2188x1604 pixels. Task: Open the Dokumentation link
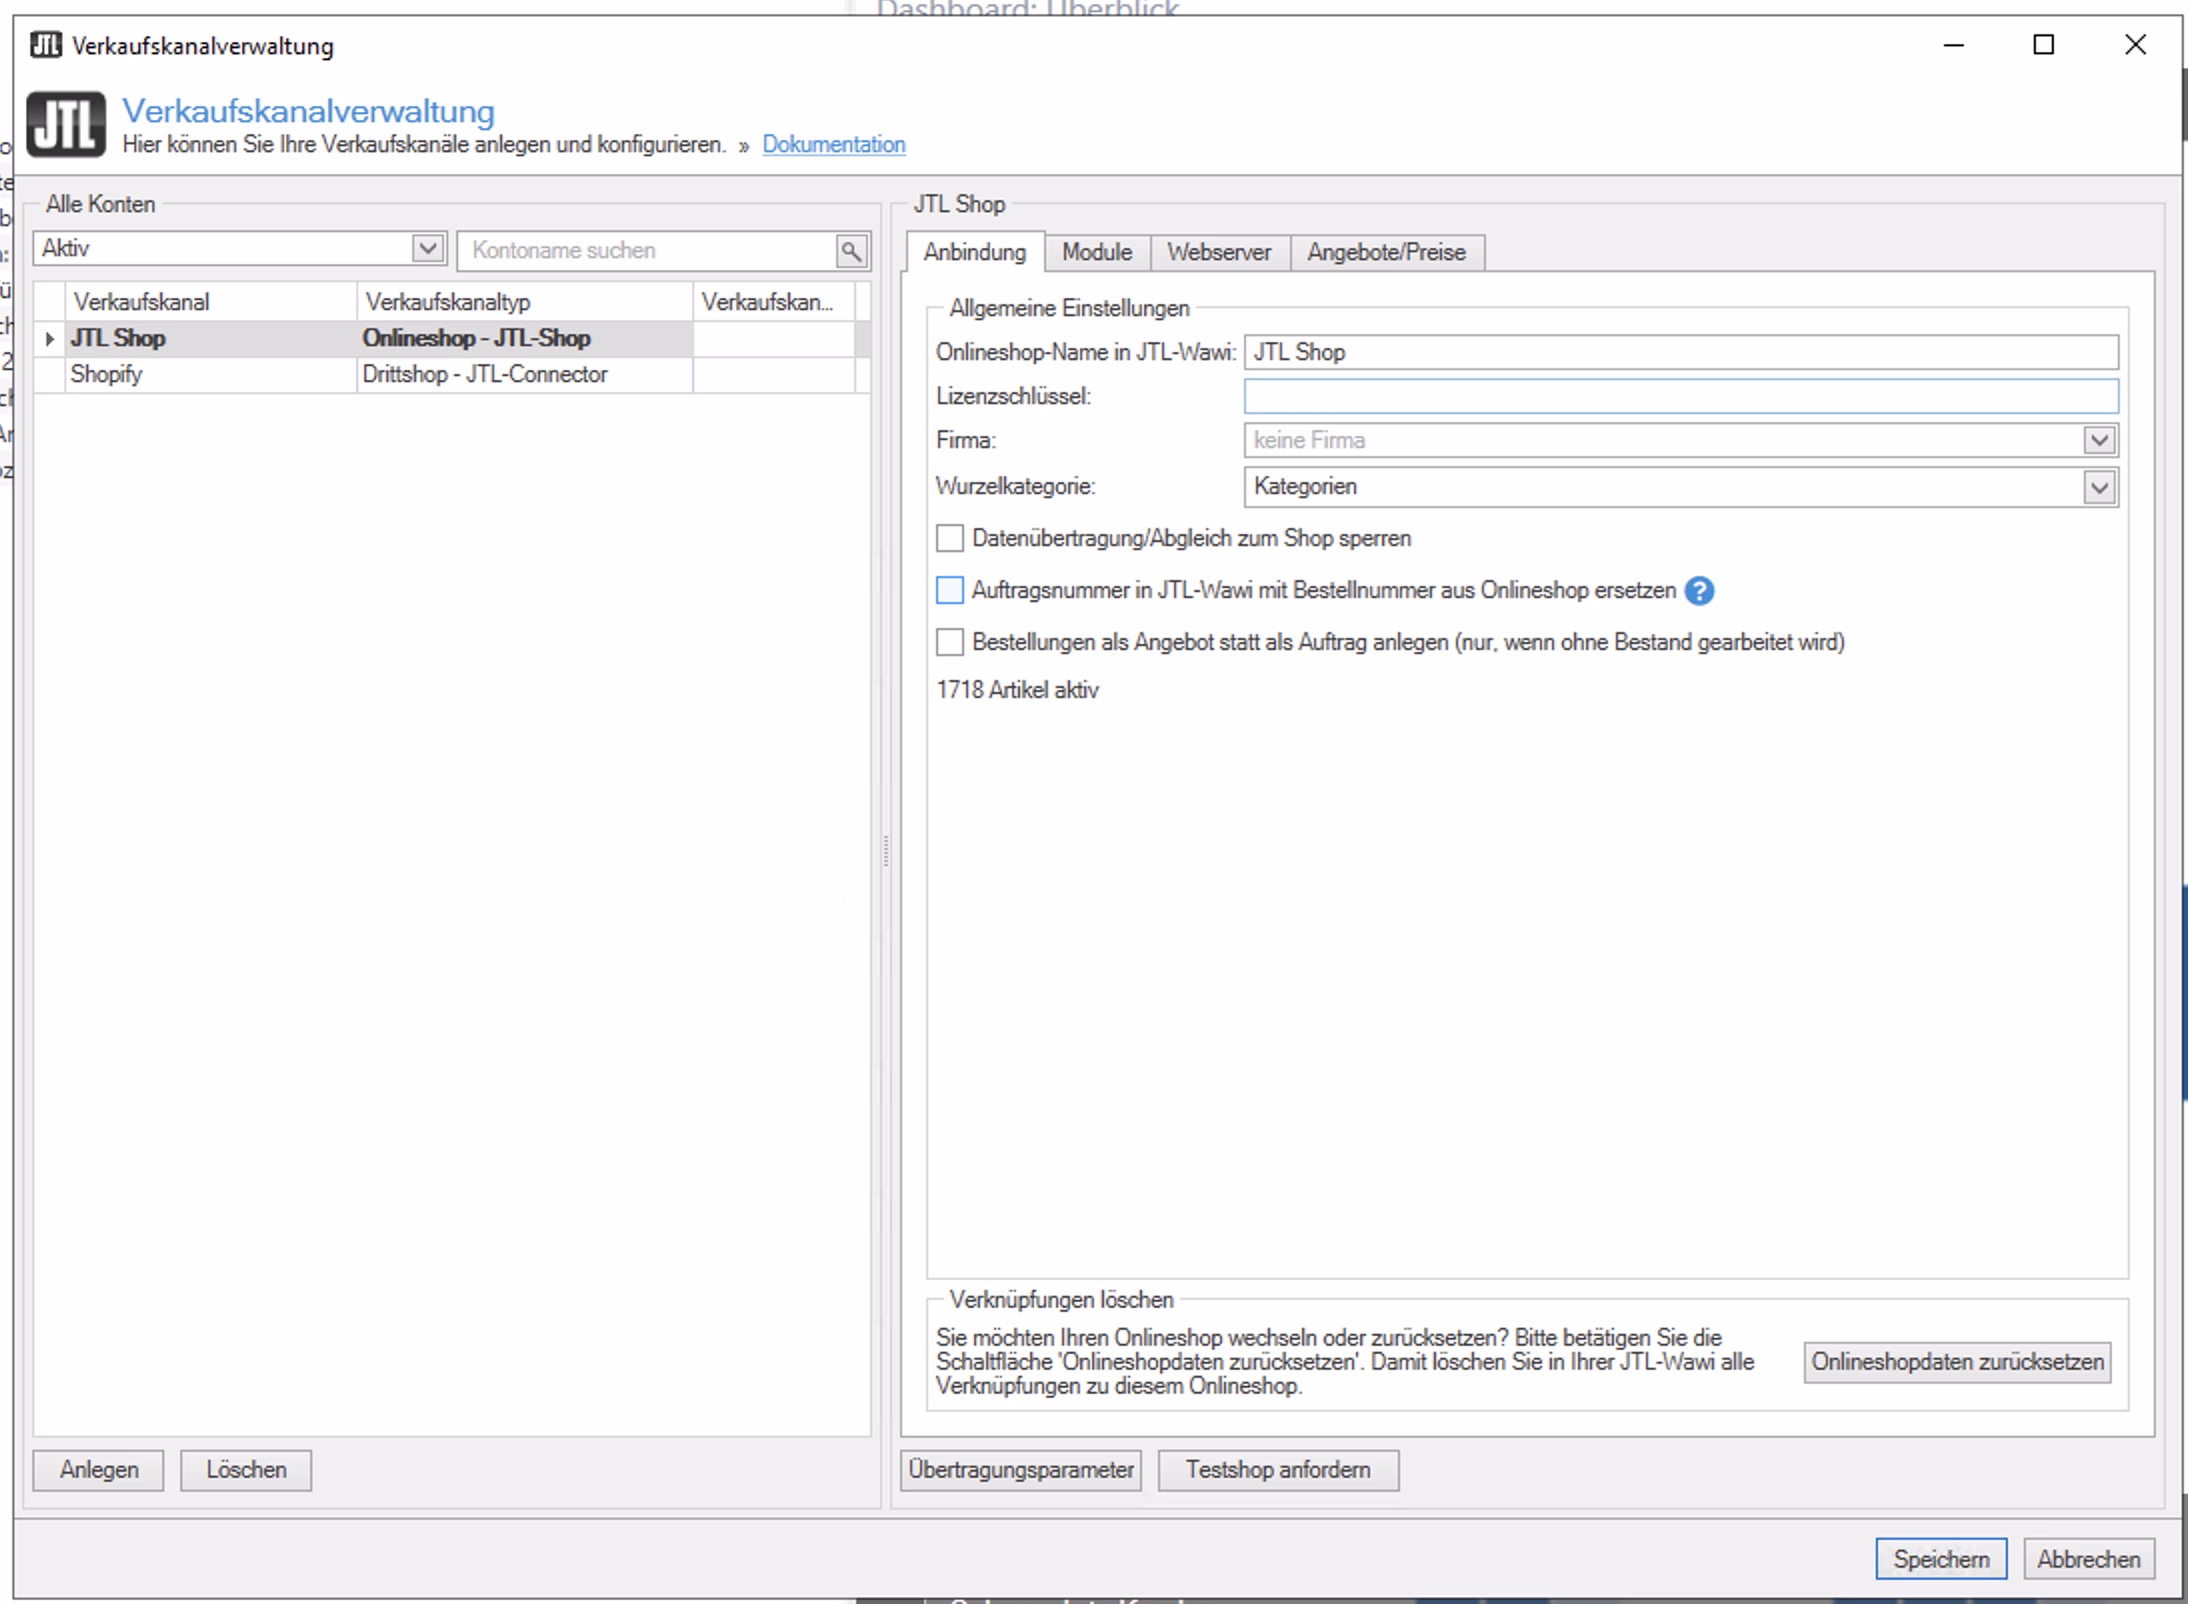(834, 144)
